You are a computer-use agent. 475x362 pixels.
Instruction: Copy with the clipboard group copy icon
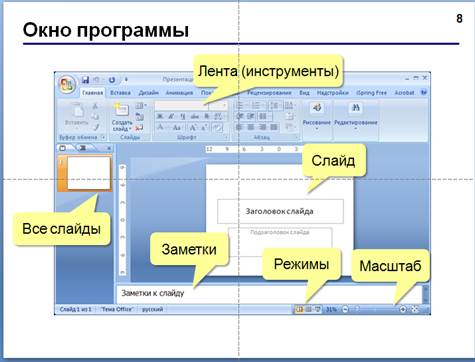(x=95, y=116)
